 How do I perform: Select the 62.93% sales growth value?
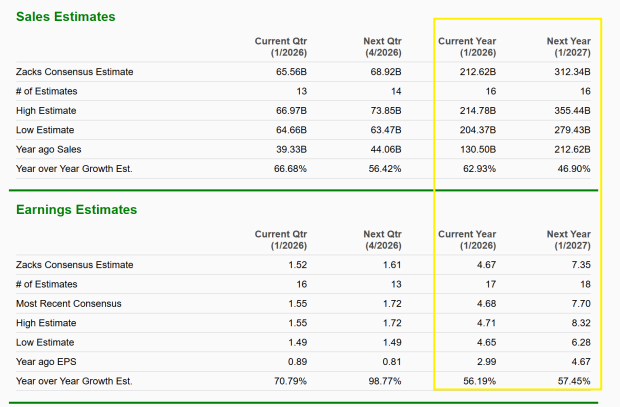pyautogui.click(x=475, y=167)
